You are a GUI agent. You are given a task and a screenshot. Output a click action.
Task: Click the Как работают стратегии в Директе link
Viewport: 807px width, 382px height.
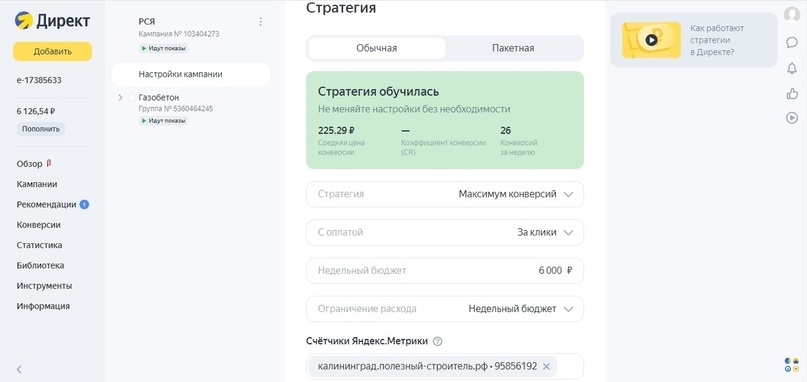click(x=717, y=40)
